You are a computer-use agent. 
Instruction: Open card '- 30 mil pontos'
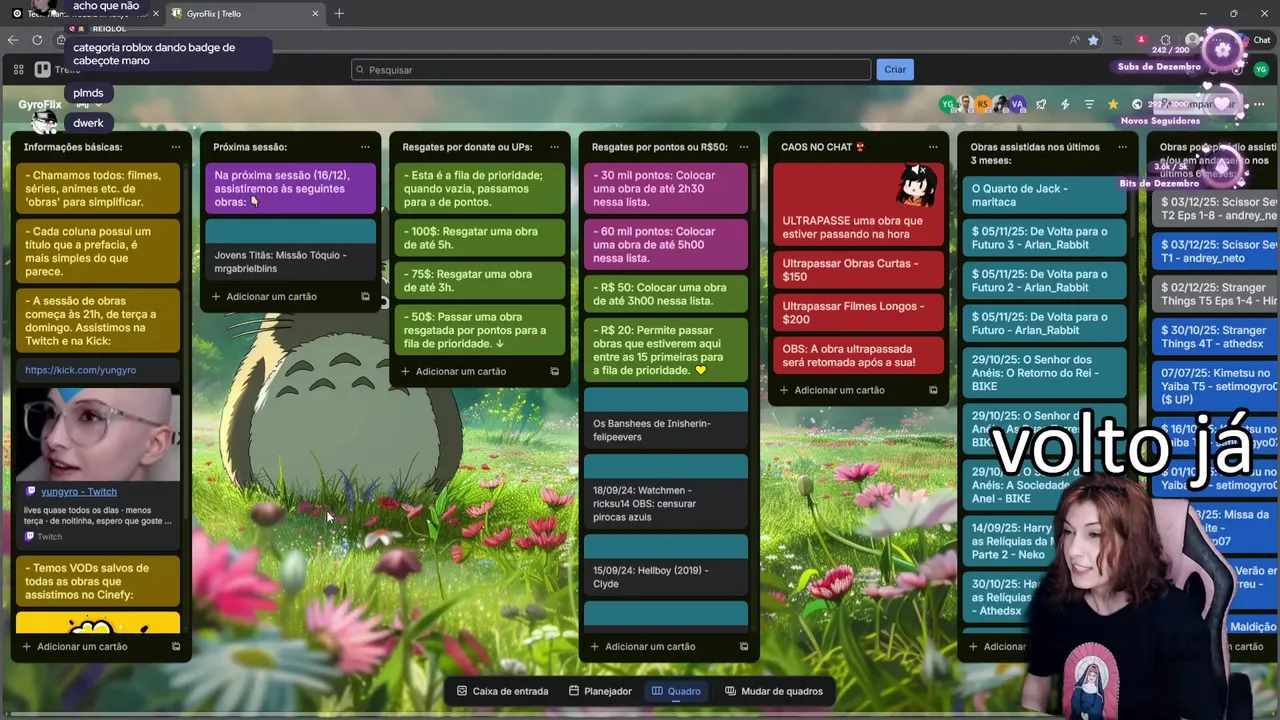coord(666,188)
